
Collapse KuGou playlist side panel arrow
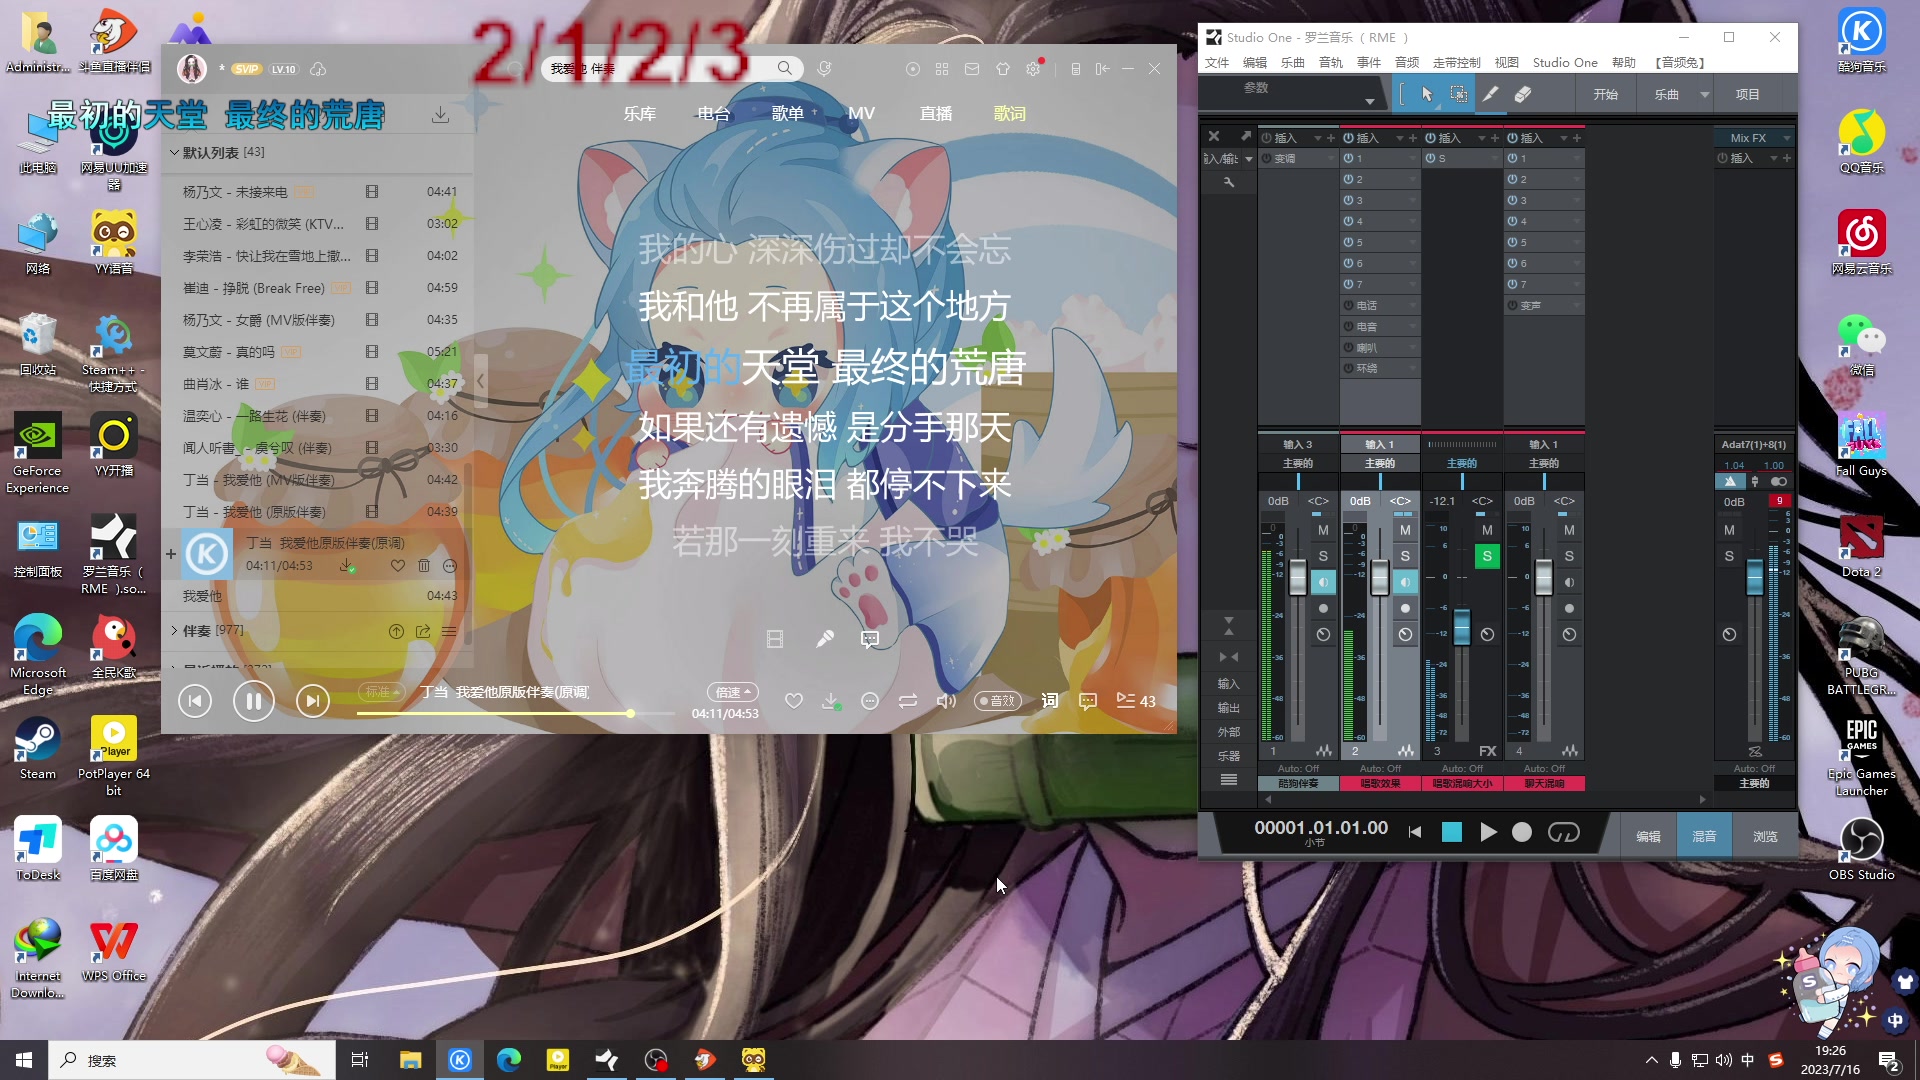[481, 381]
